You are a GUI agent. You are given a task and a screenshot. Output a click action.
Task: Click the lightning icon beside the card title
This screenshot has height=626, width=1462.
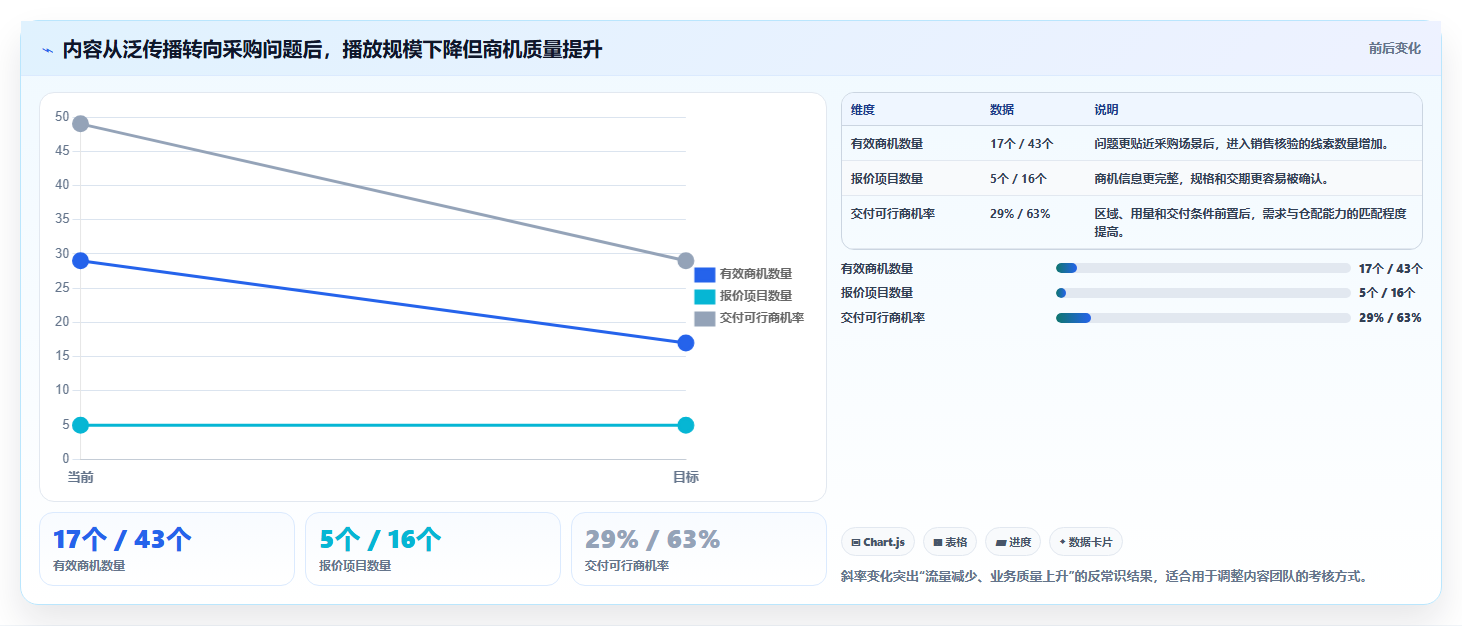(48, 50)
